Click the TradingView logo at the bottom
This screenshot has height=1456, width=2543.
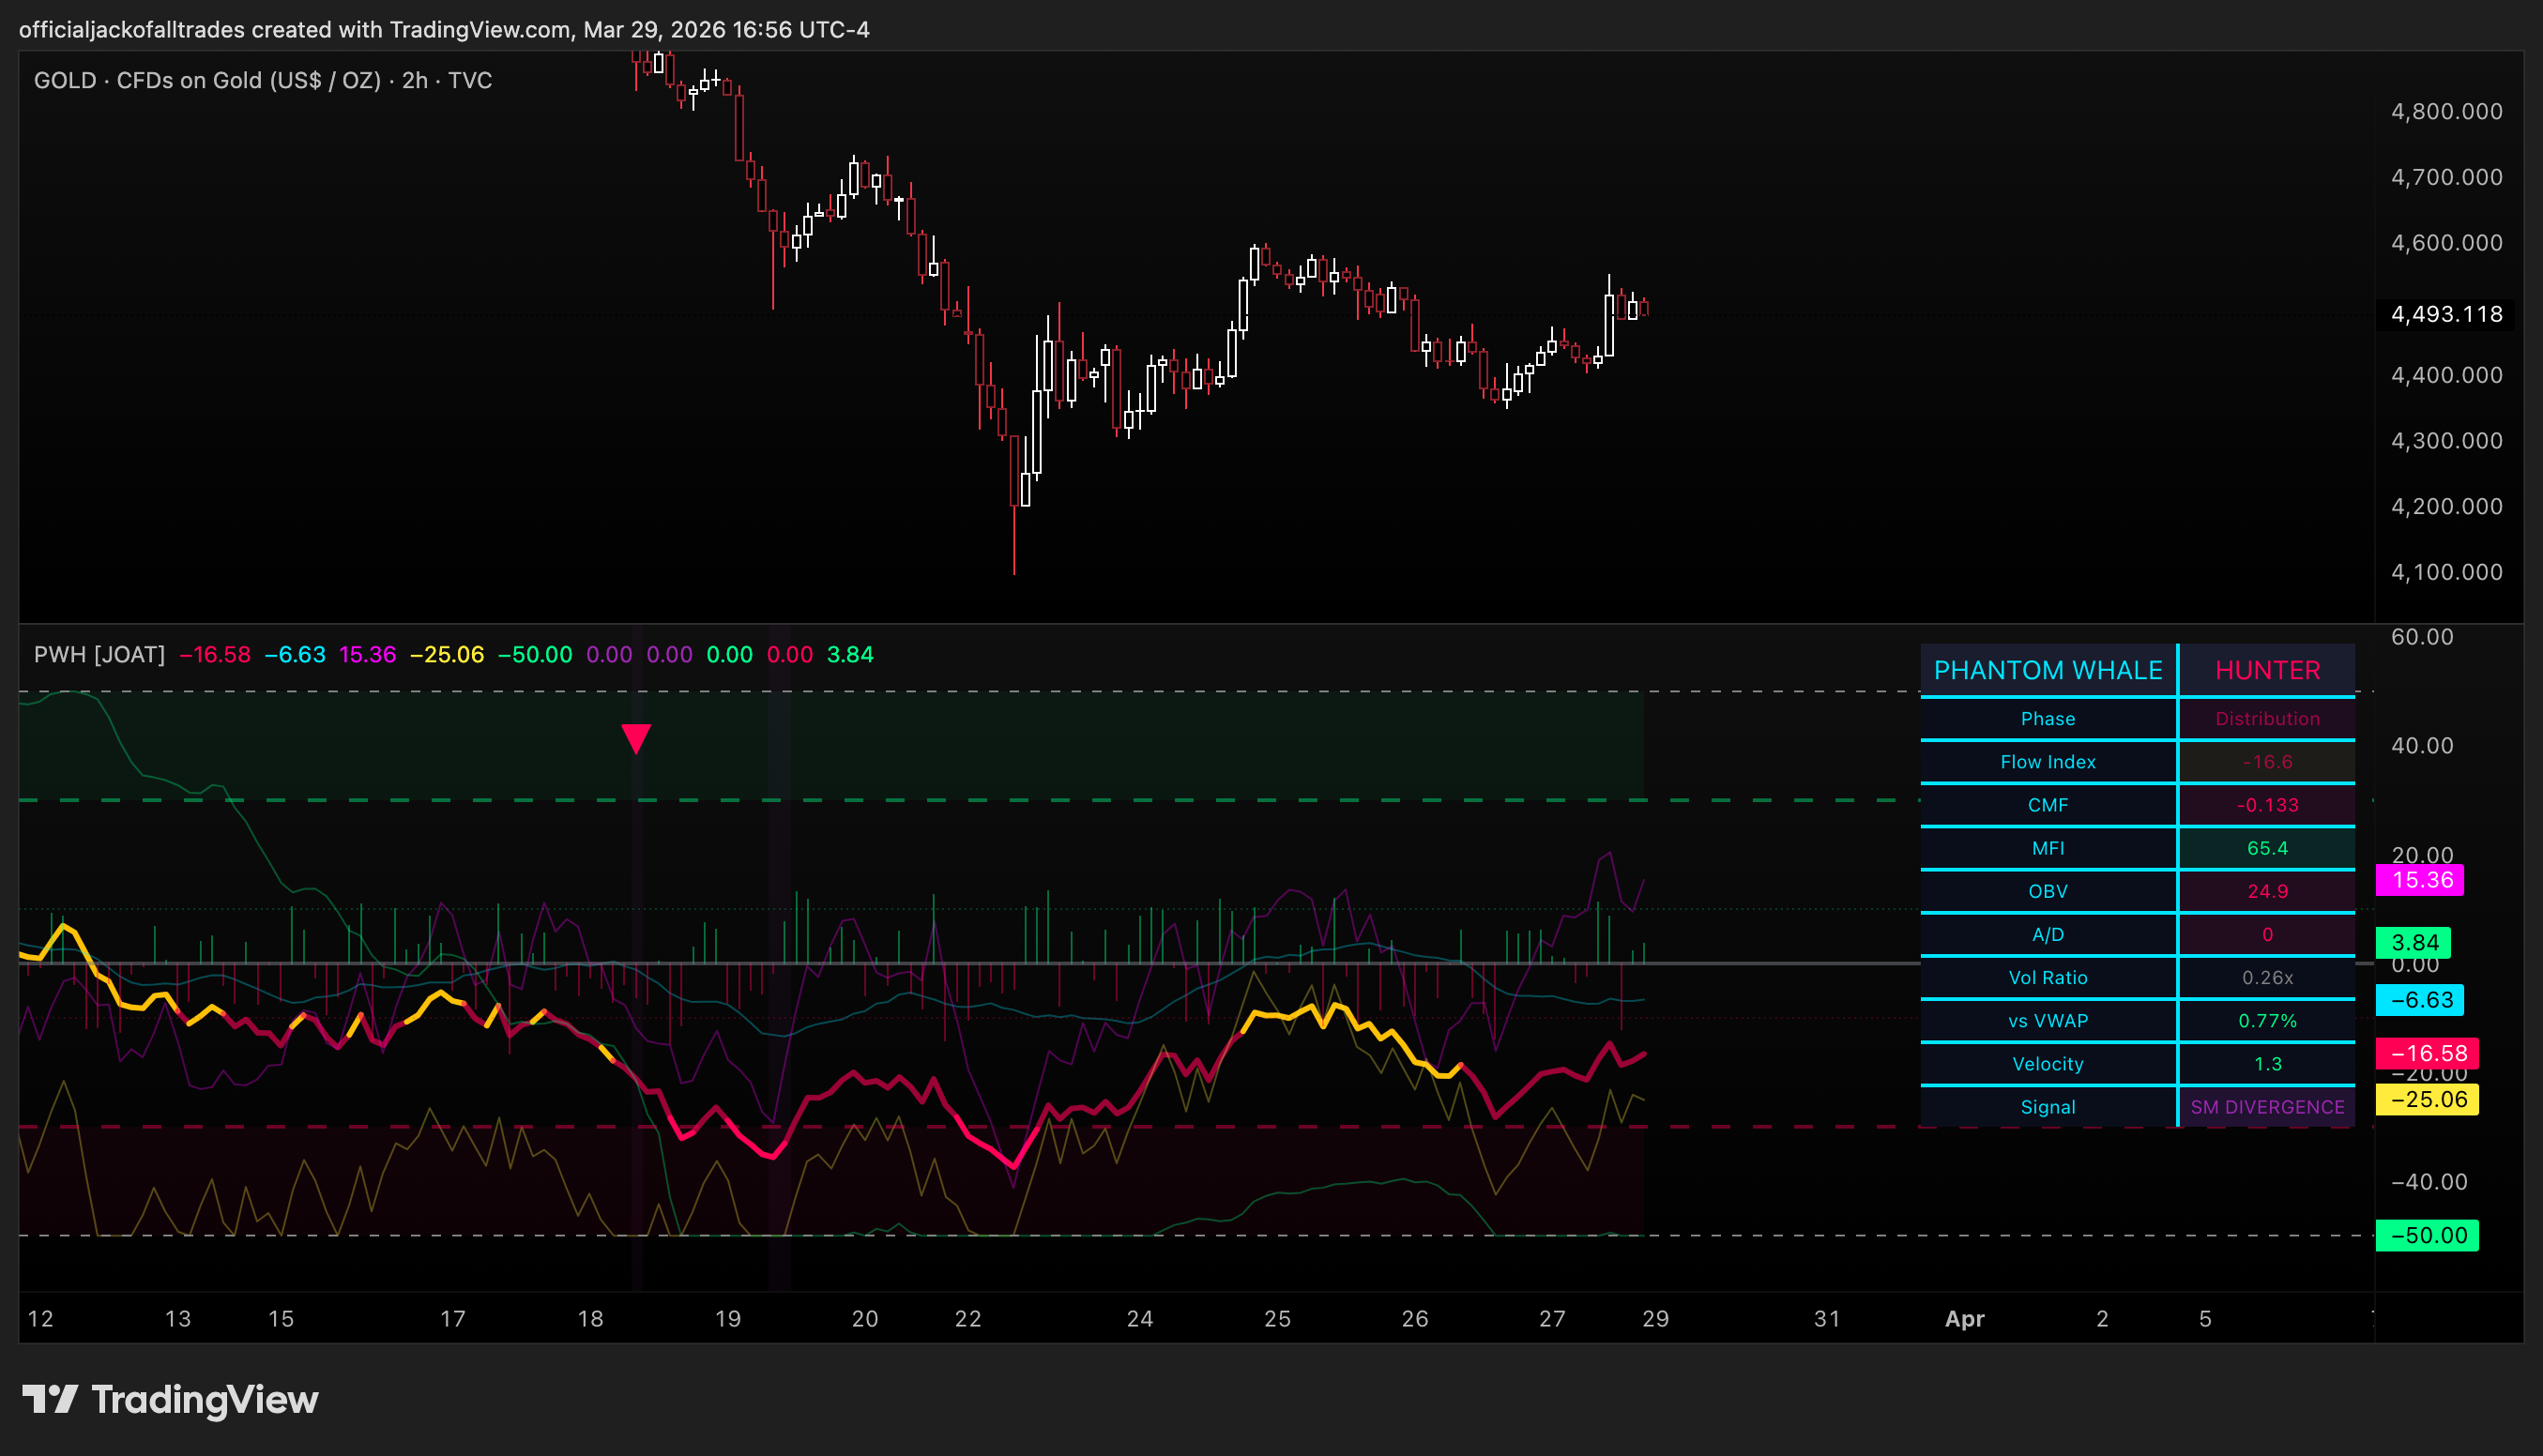click(170, 1399)
